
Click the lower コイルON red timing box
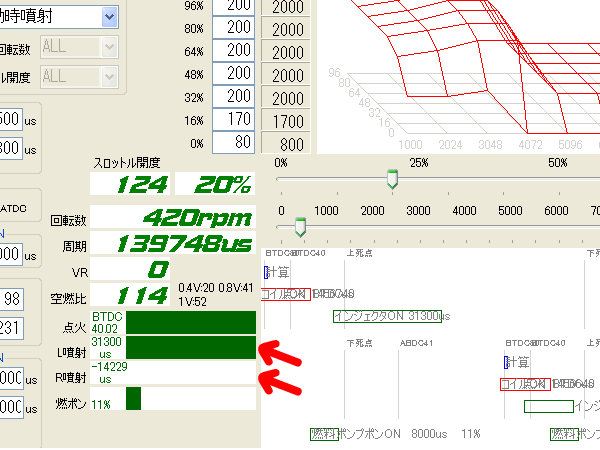(525, 384)
